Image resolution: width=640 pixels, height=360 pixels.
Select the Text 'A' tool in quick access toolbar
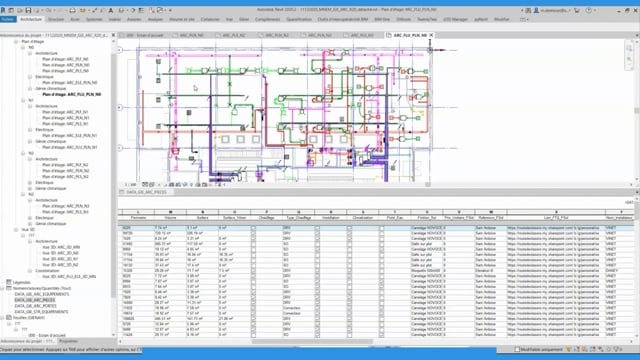(111, 10)
